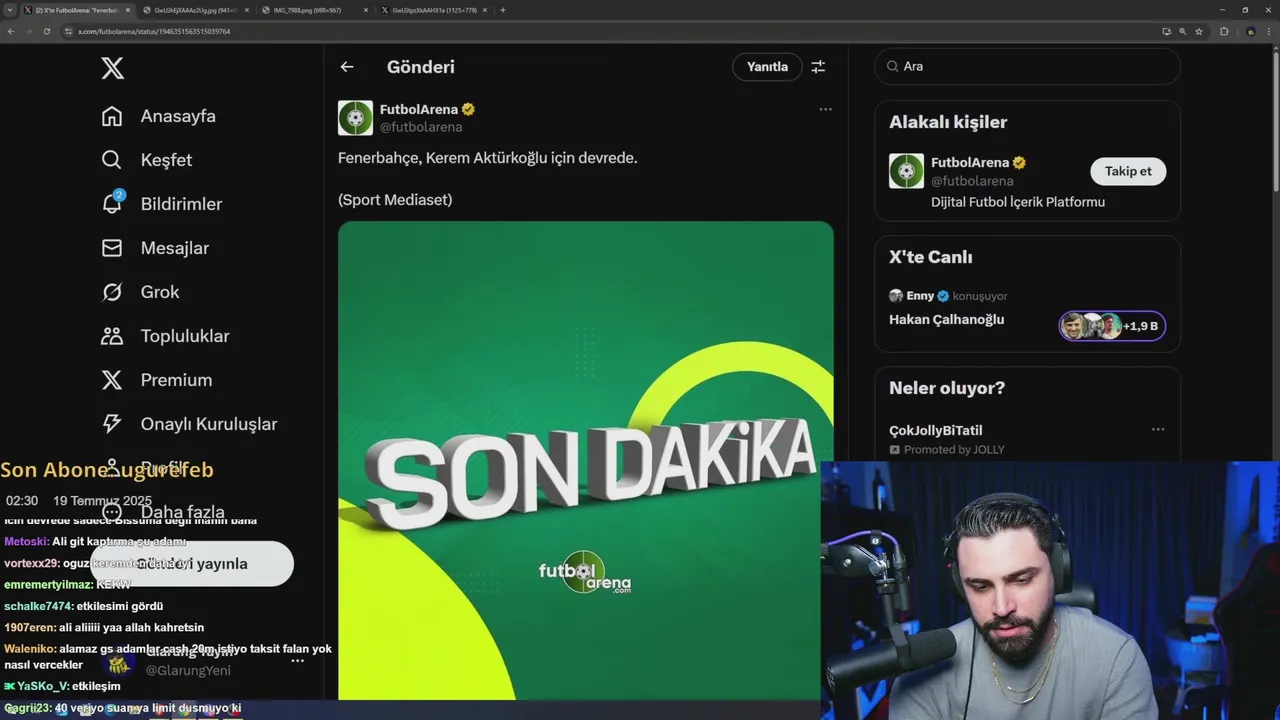Image resolution: width=1280 pixels, height=720 pixels.
Task: Open Topluluklar menu label
Action: coord(185,336)
